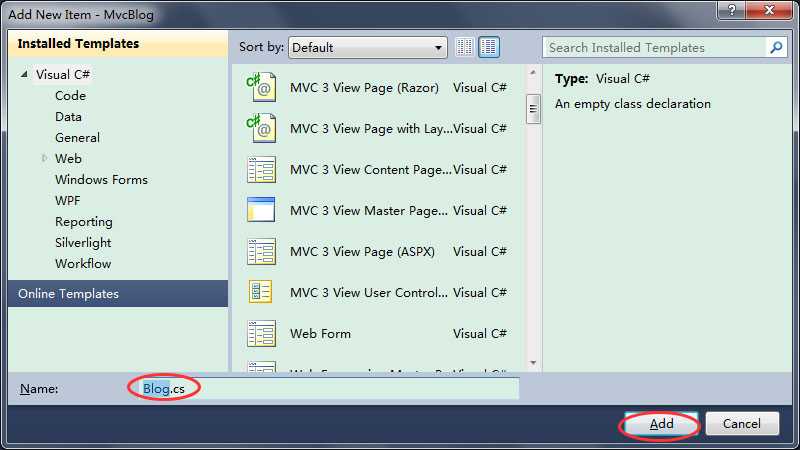Click the template list scrollbar thumb
Image resolution: width=800 pixels, height=450 pixels.
pos(533,109)
